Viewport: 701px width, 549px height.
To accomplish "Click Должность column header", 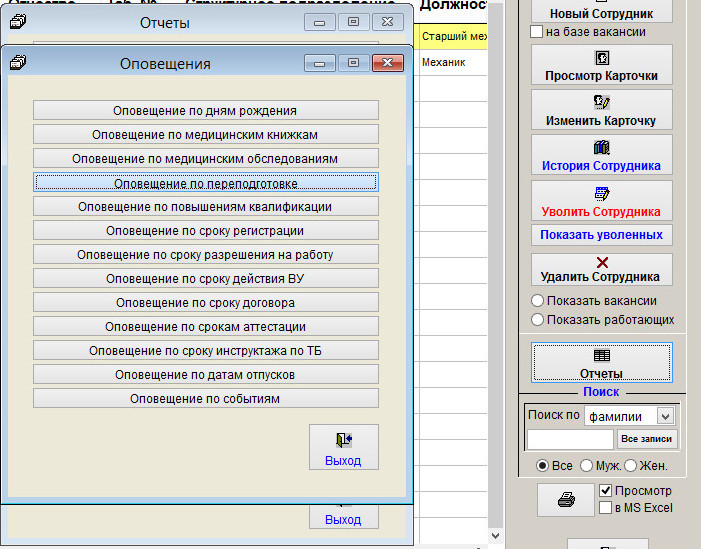I will (x=452, y=6).
